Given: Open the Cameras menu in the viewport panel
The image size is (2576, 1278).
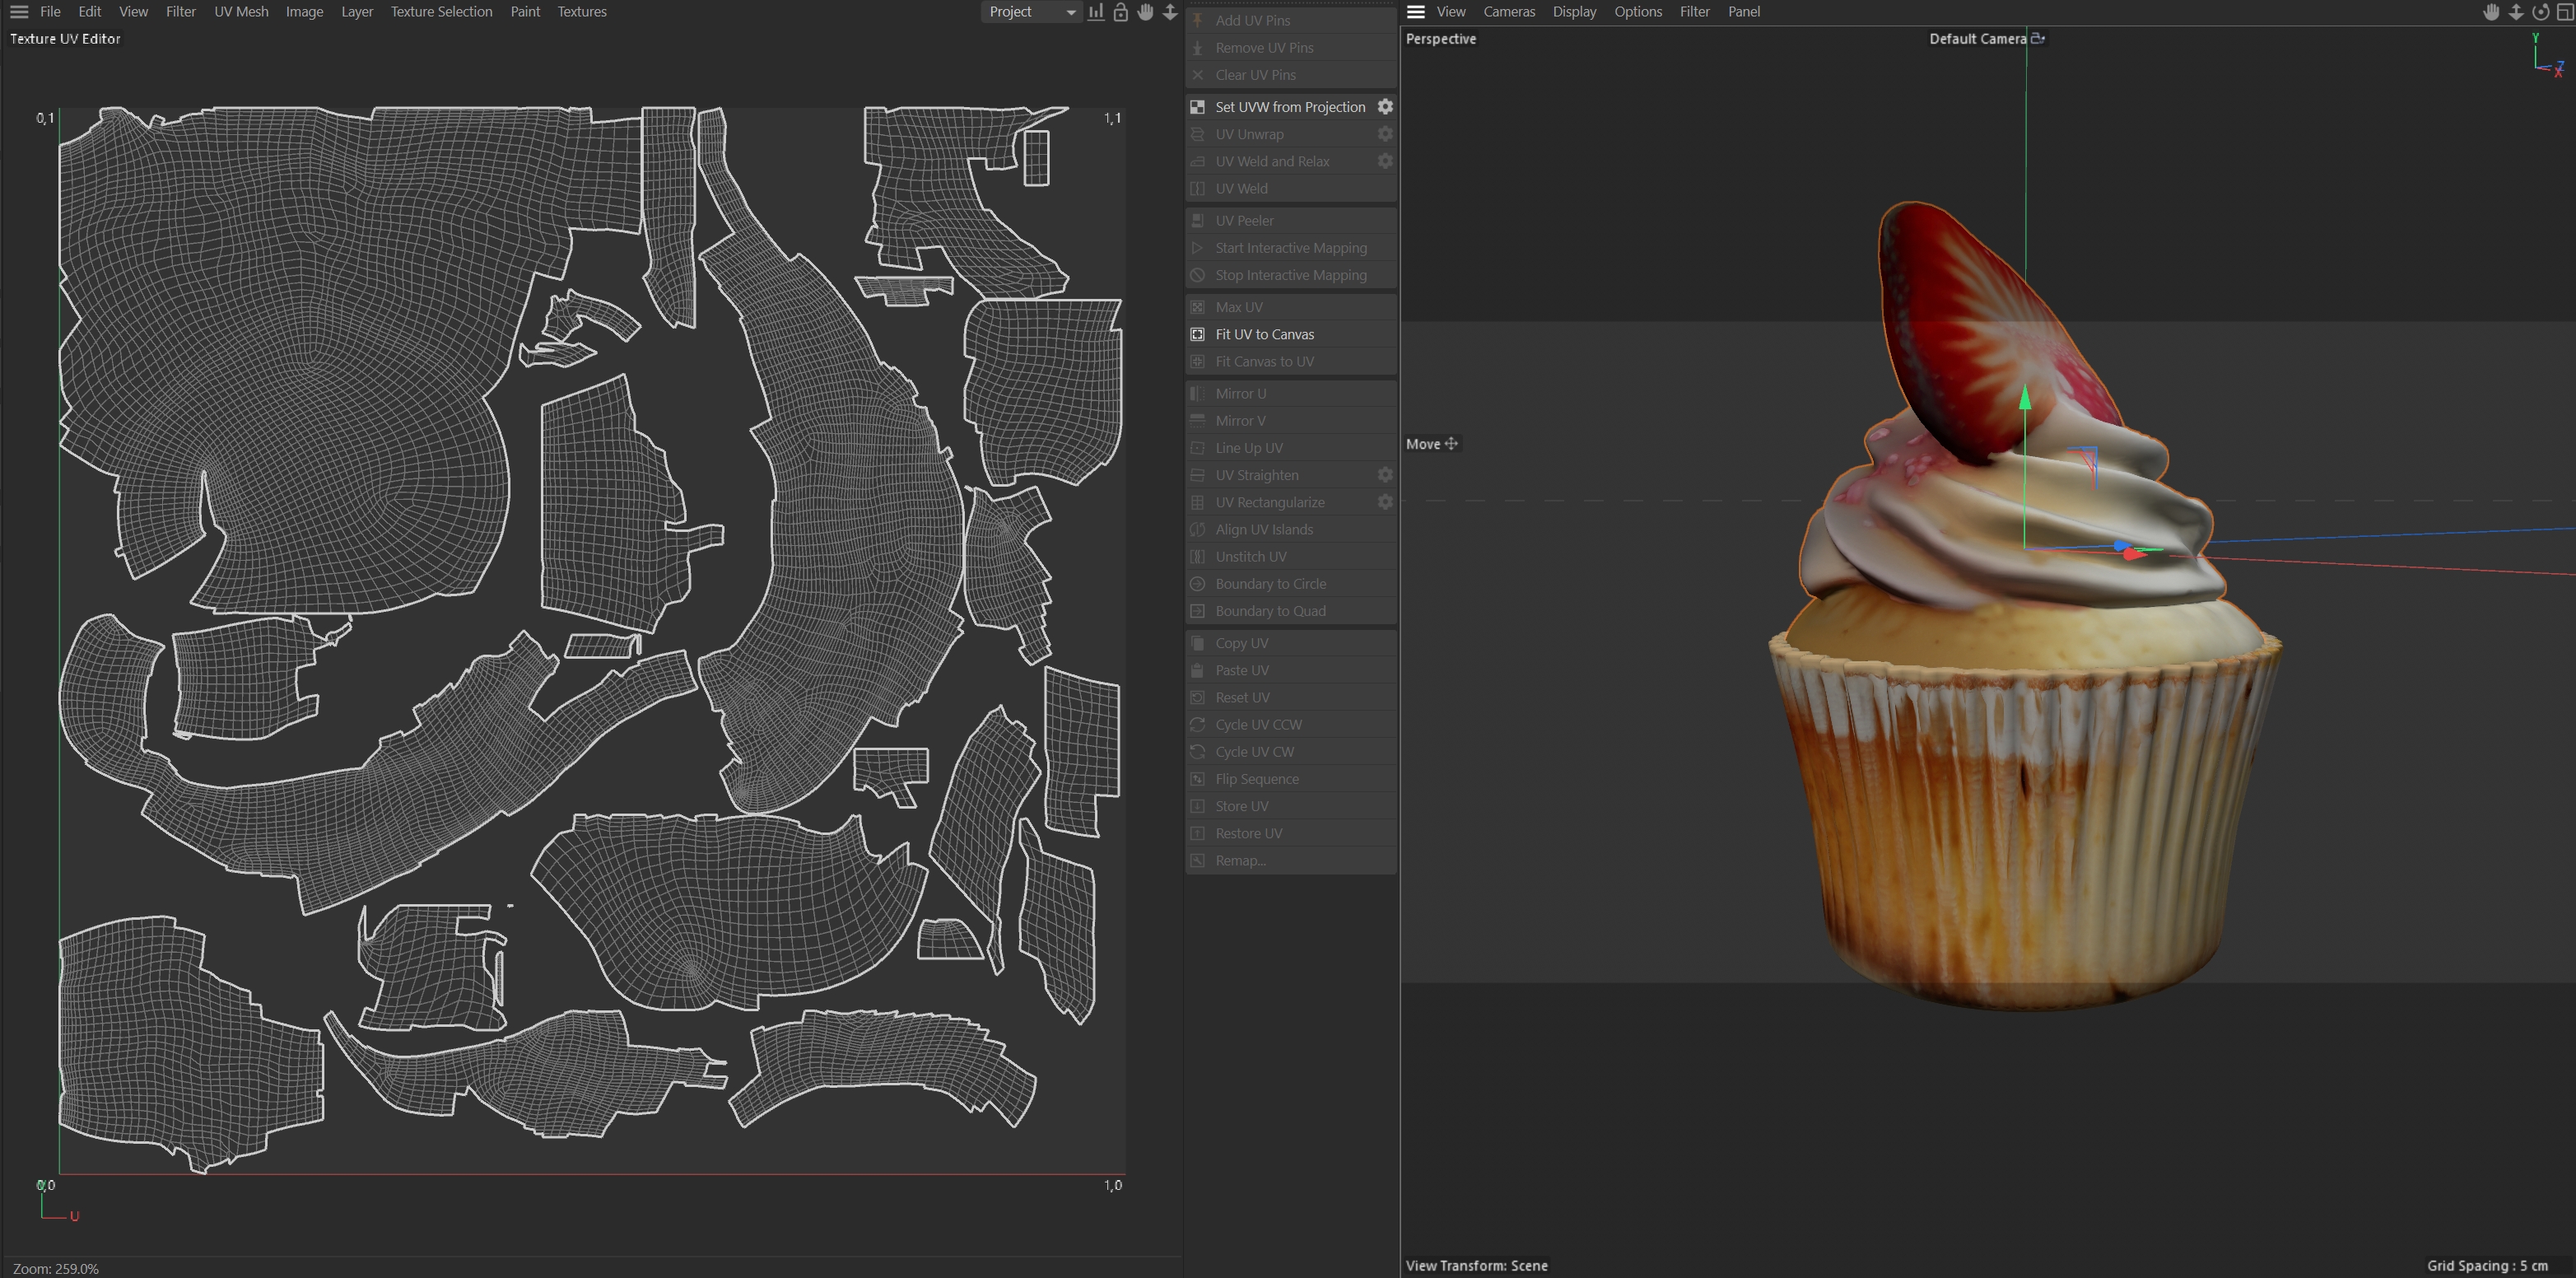Looking at the screenshot, I should (1509, 11).
